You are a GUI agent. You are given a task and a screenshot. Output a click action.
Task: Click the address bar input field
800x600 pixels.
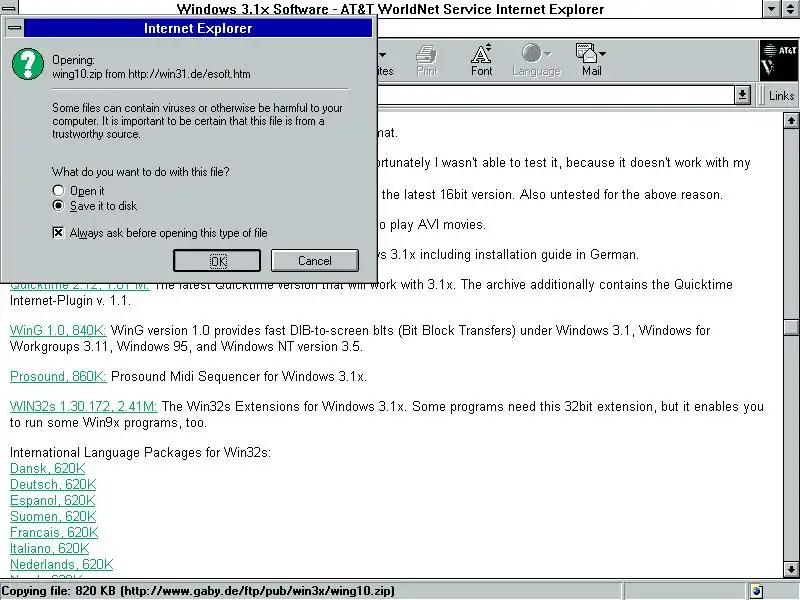[556, 95]
